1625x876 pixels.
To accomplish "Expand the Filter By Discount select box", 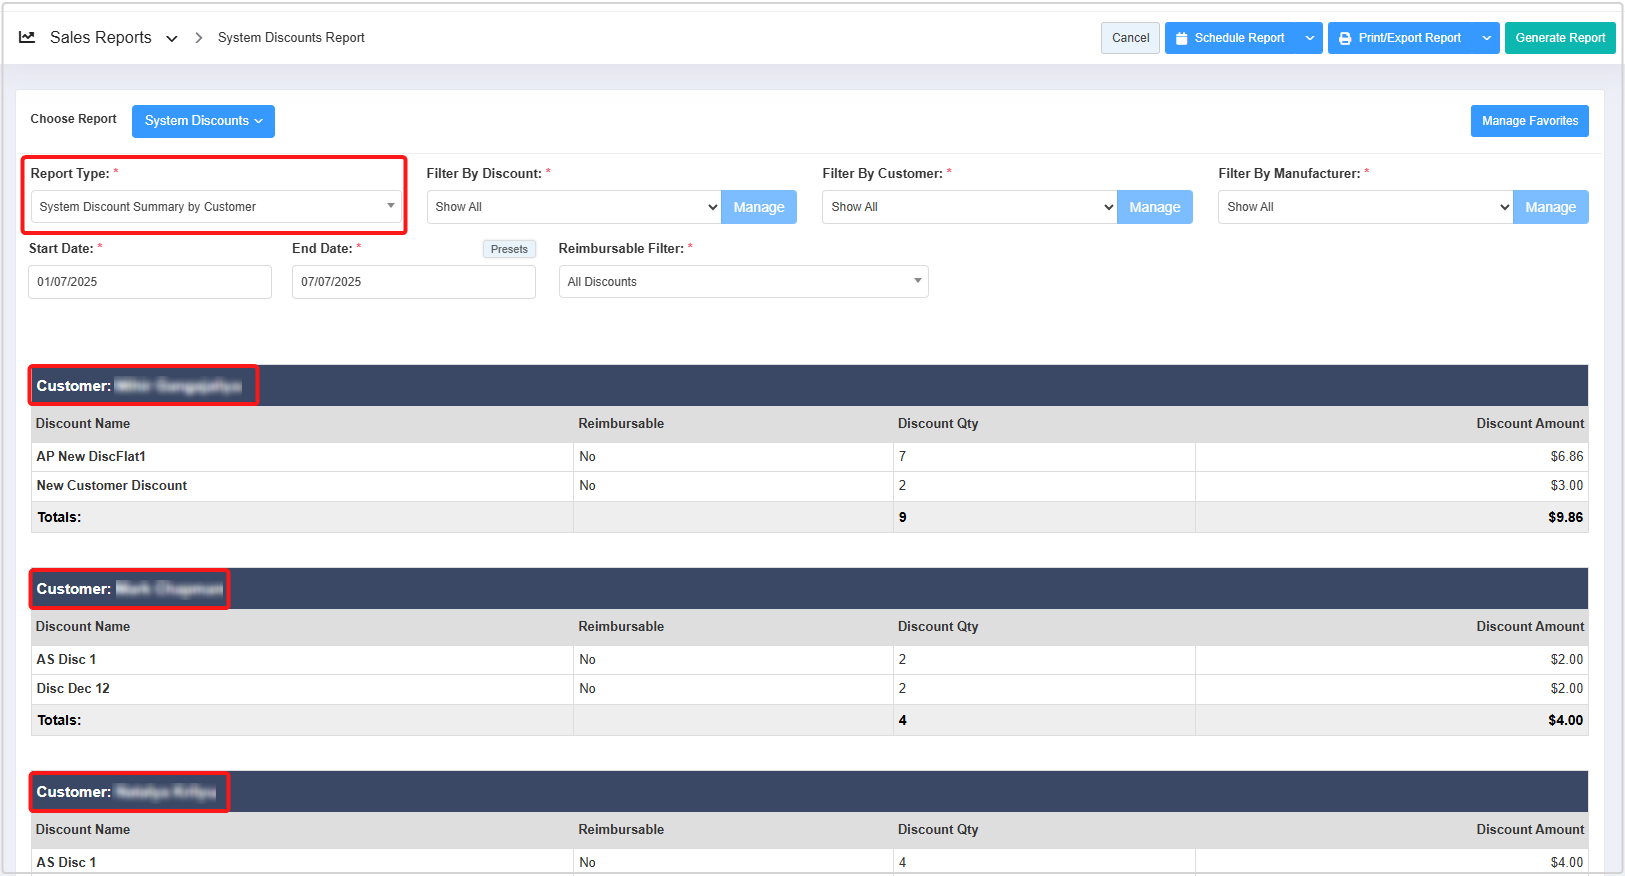I will coord(573,207).
